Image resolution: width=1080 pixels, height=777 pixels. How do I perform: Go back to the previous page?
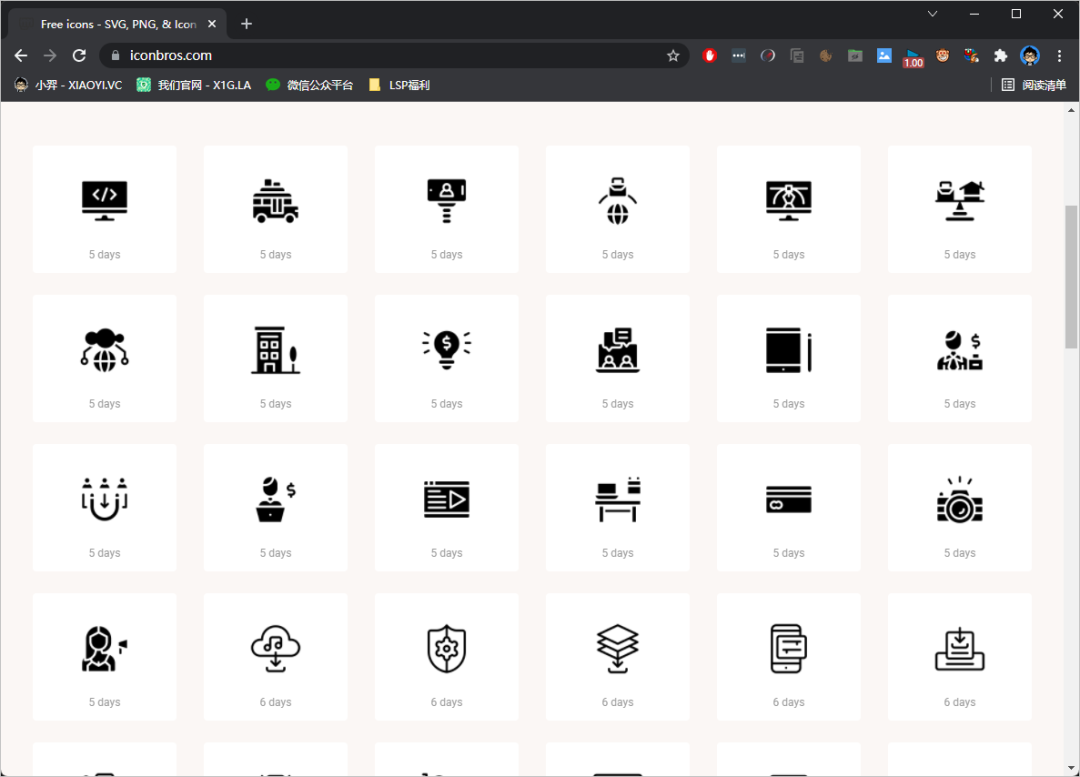(21, 56)
